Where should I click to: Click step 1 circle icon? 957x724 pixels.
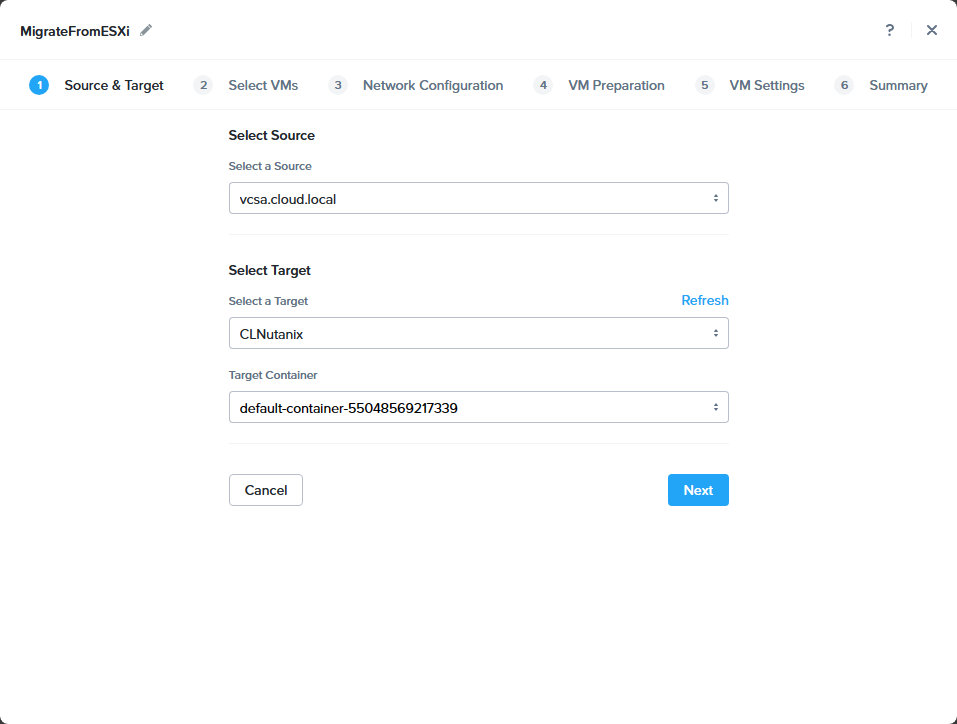(x=39, y=85)
